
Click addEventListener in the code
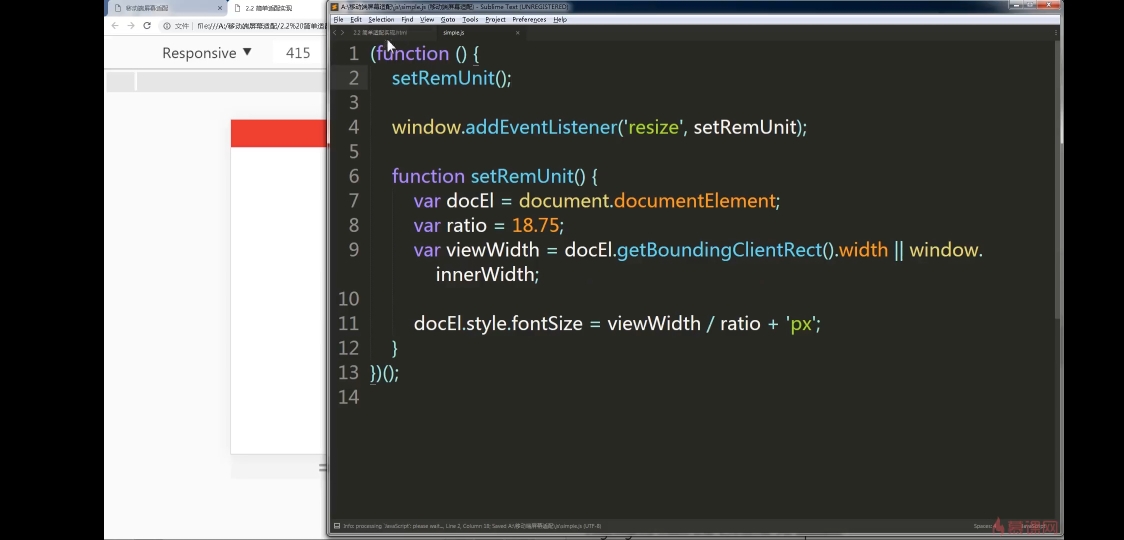541,128
